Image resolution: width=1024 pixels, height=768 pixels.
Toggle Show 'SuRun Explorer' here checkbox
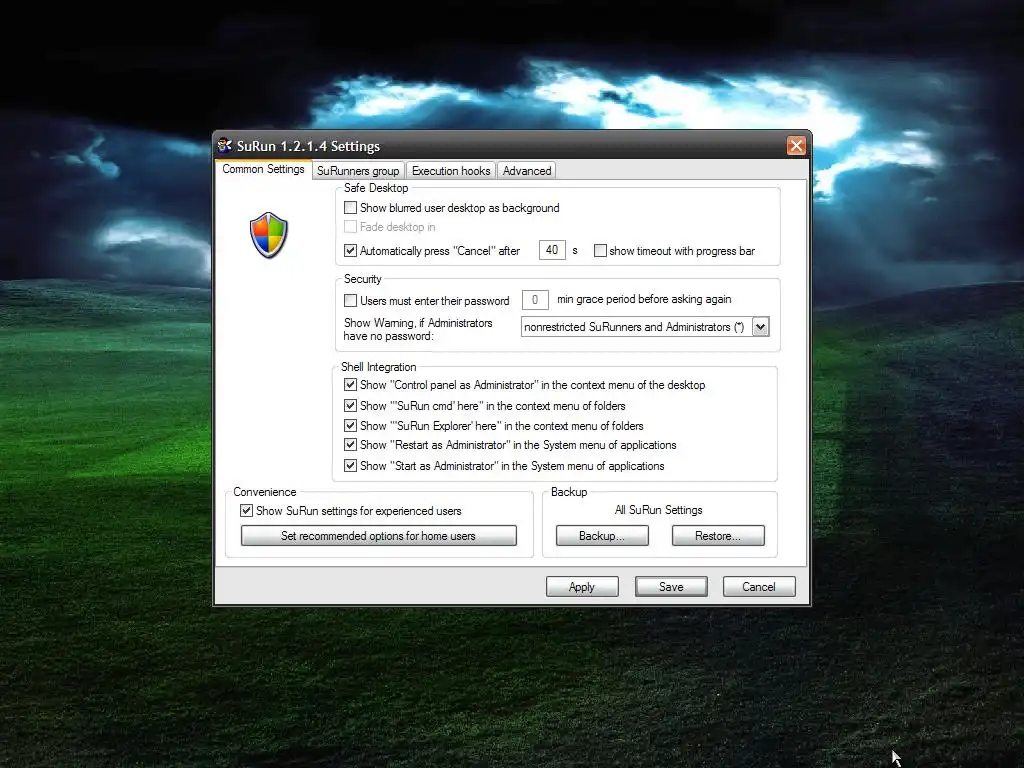coord(351,426)
